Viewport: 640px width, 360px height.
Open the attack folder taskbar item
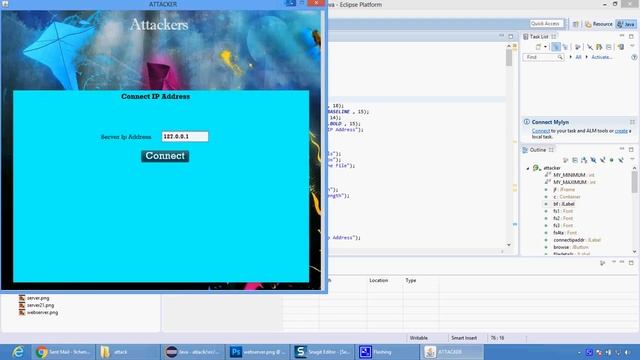pos(128,352)
